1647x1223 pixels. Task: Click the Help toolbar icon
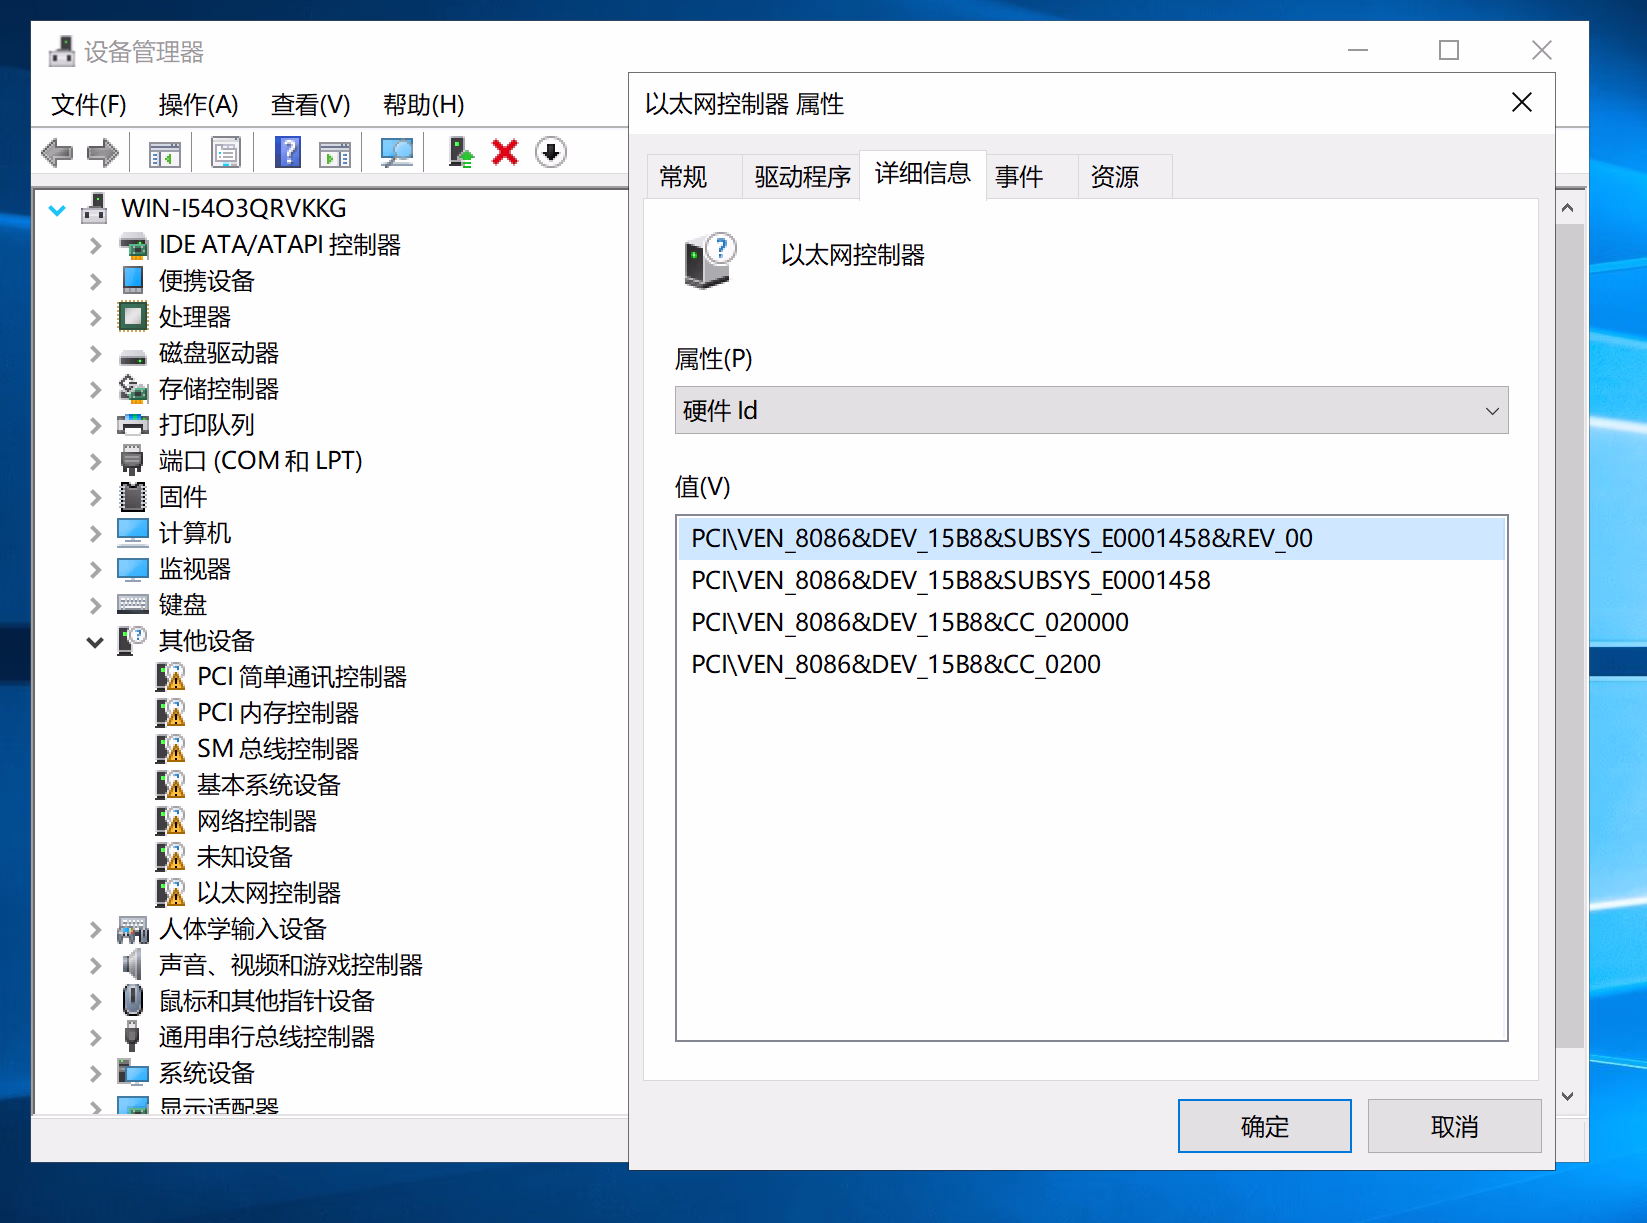pos(288,152)
